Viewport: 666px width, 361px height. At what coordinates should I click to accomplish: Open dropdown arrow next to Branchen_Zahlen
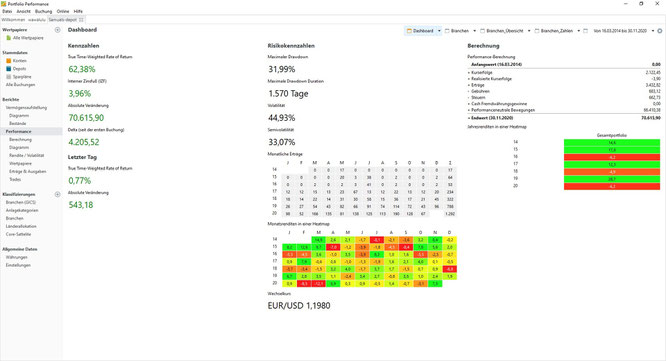(x=579, y=31)
